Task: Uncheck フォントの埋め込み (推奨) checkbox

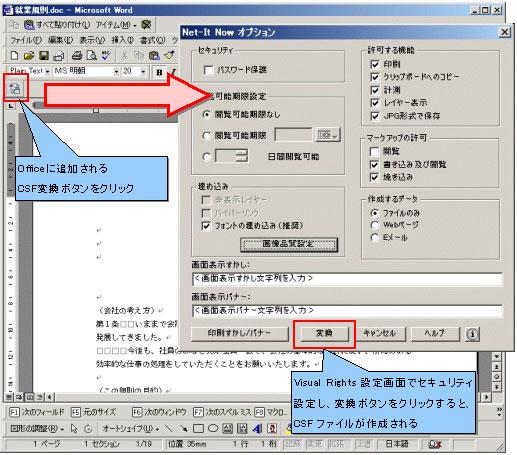Action: coord(206,226)
